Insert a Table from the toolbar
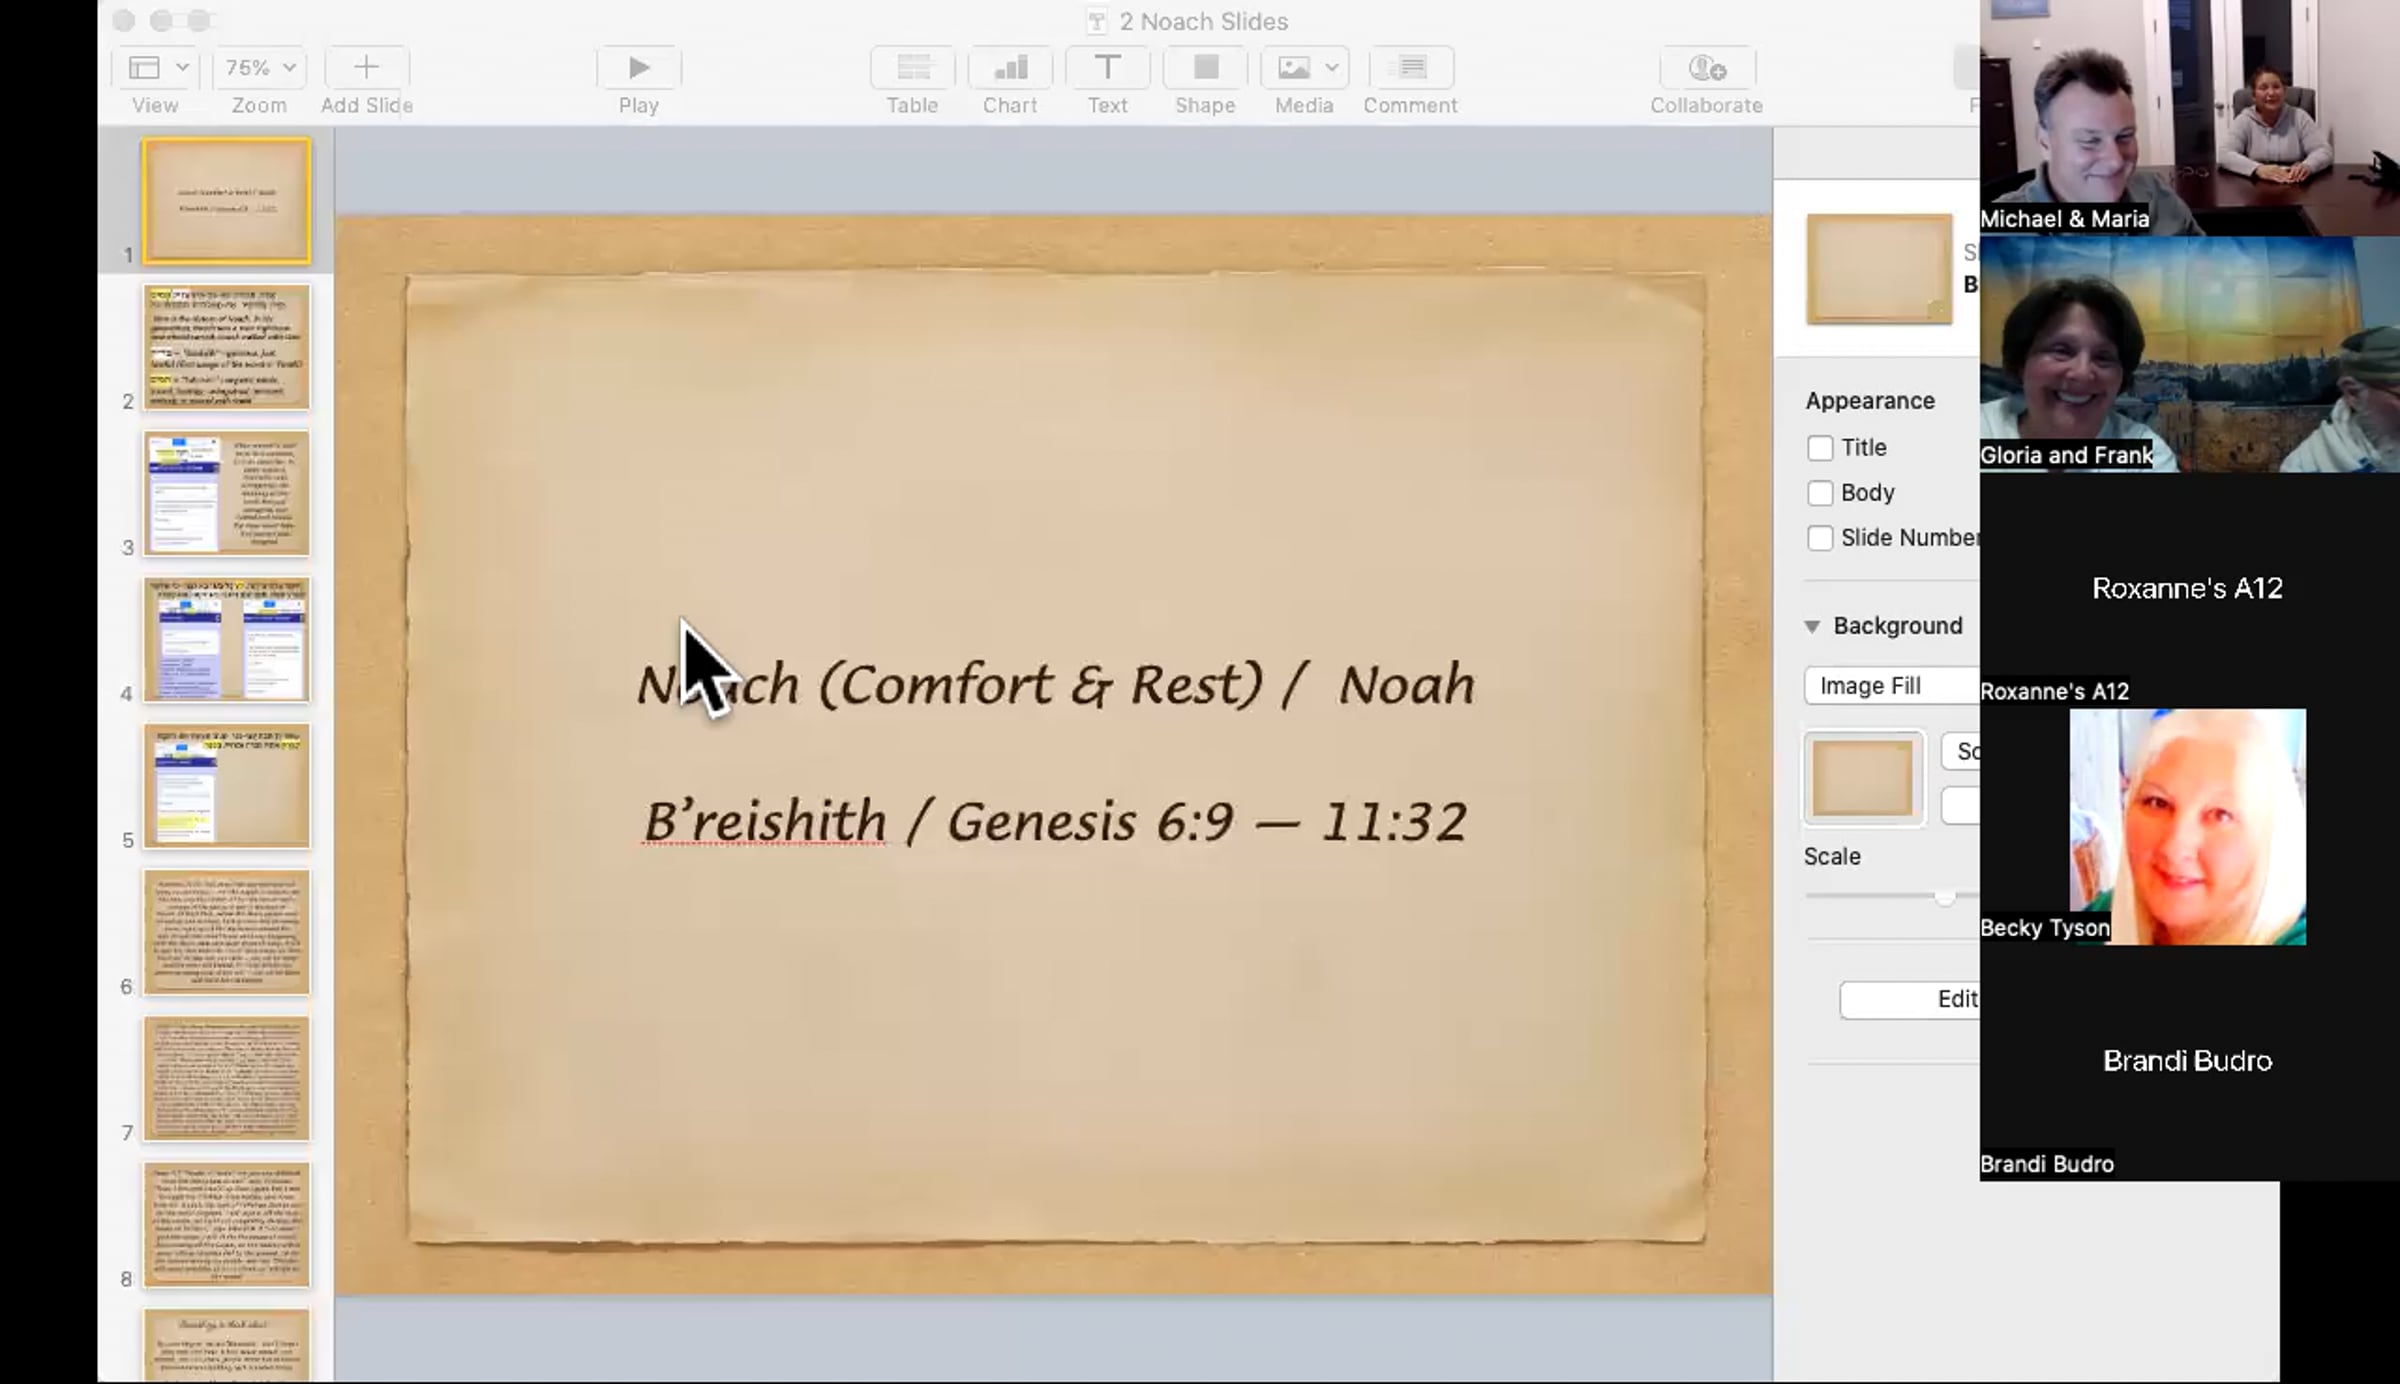Image resolution: width=2400 pixels, height=1384 pixels. coord(912,68)
